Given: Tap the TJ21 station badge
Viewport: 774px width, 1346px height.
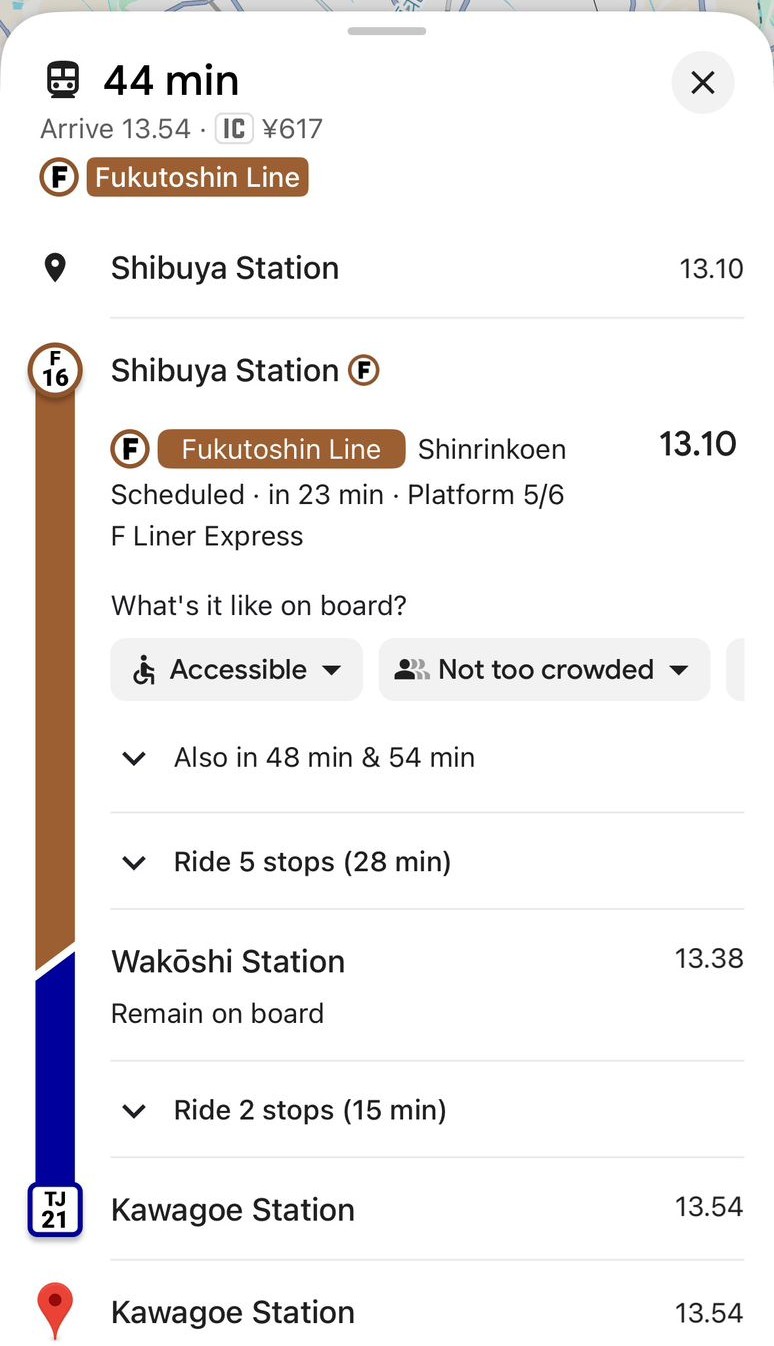Looking at the screenshot, I should point(55,1209).
